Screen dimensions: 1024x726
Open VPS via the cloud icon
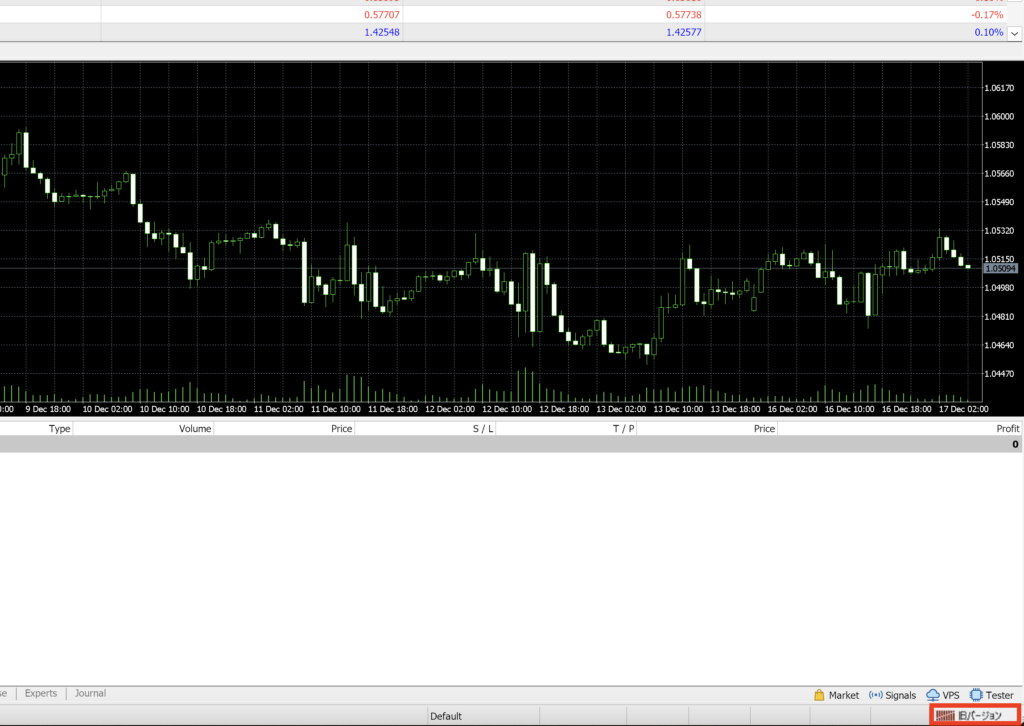pos(933,695)
